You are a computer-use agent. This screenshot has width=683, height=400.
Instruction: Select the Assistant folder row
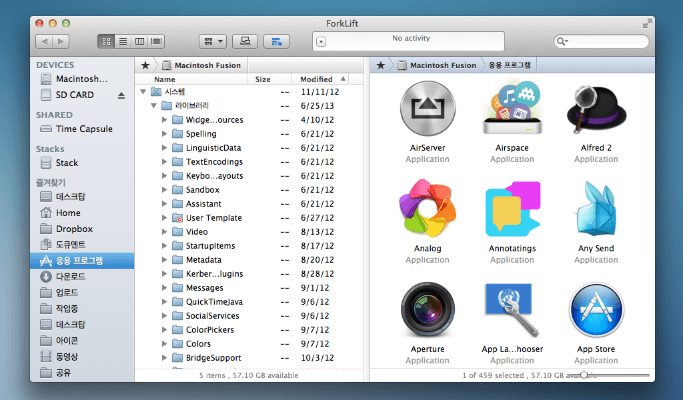249,203
